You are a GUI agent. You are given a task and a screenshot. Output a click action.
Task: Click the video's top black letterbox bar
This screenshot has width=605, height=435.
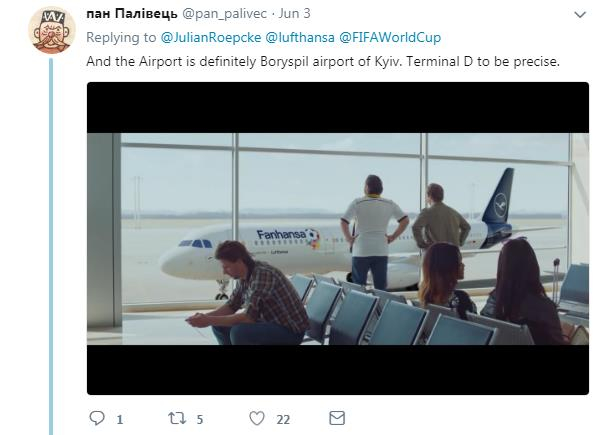[338, 107]
